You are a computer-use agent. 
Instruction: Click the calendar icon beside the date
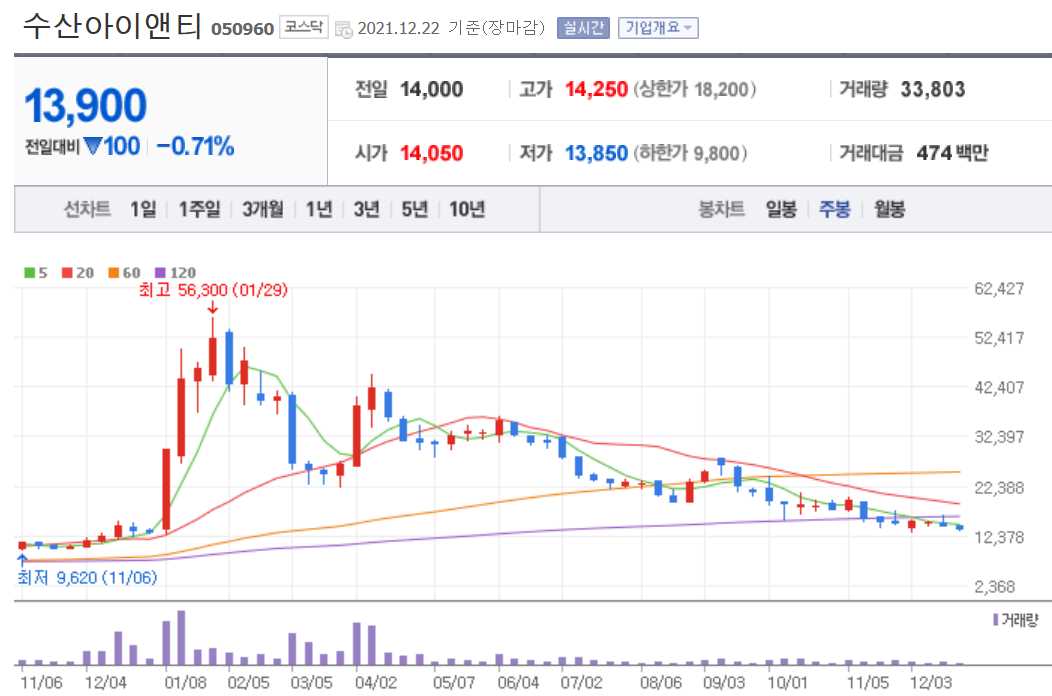pos(344,29)
